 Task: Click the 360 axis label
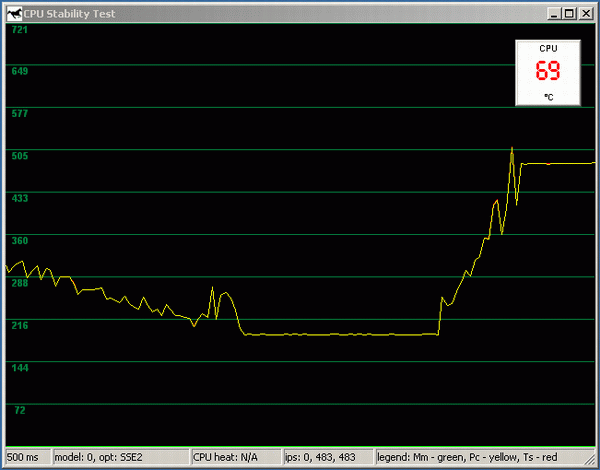point(19,241)
